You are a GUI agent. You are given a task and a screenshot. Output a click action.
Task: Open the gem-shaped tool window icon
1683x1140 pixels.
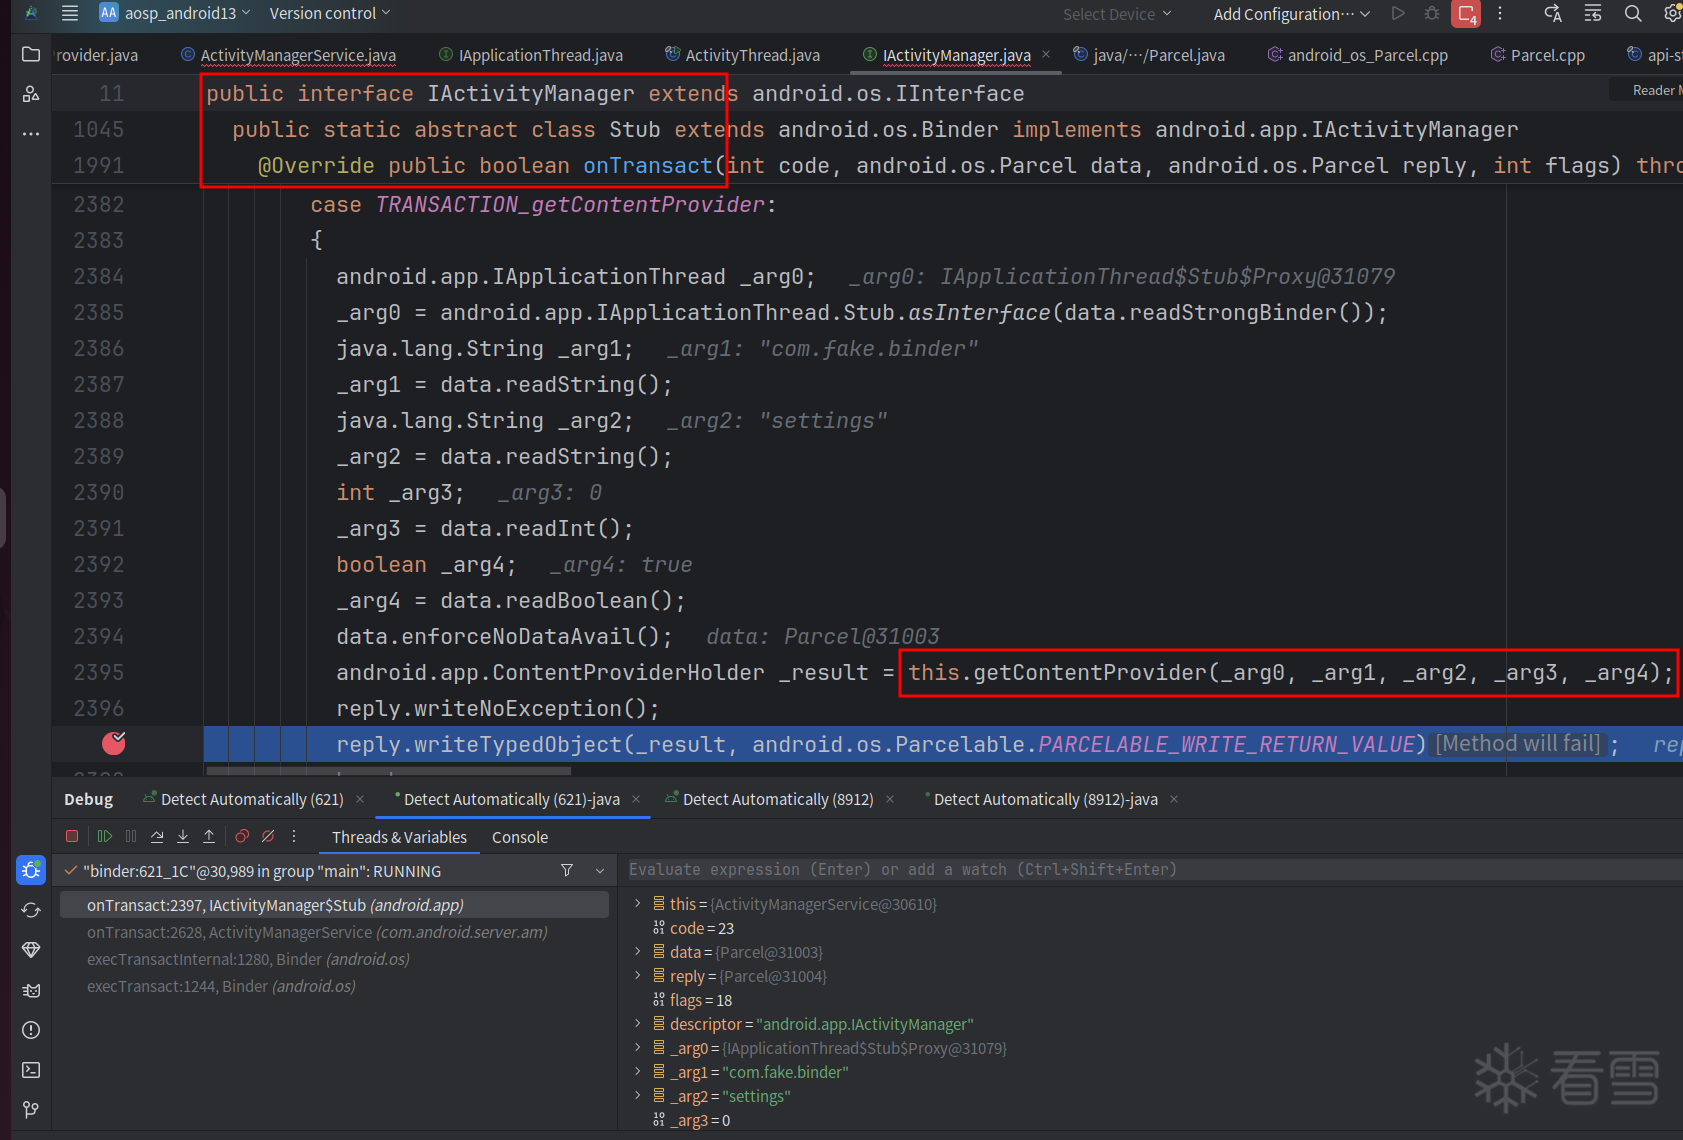coord(31,950)
